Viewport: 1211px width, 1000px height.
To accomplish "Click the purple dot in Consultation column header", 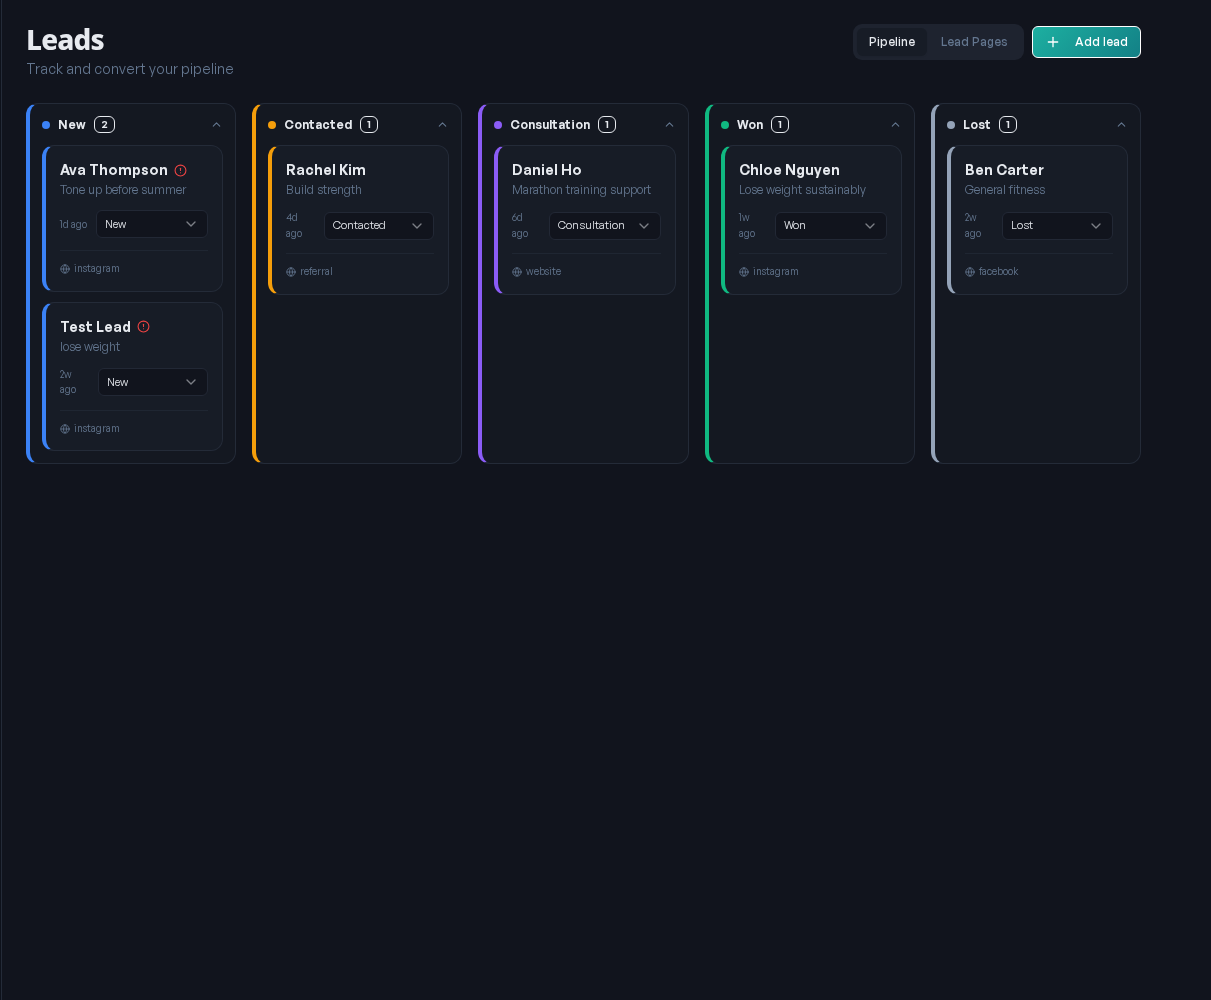I will coord(498,125).
